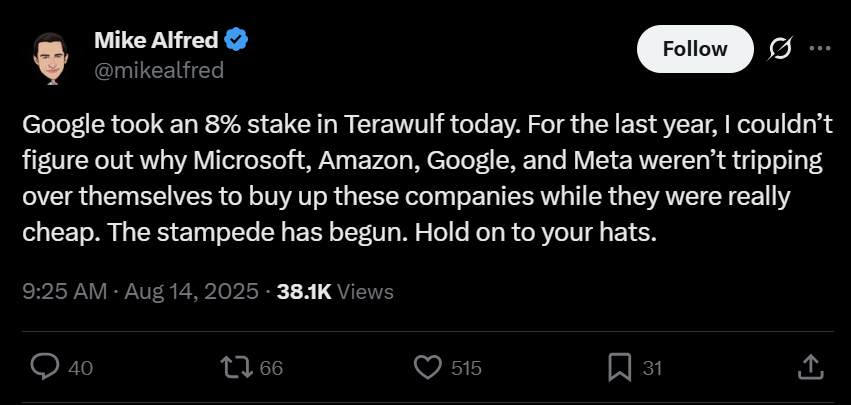
Task: Click the bookmark count 31
Action: (x=652, y=368)
